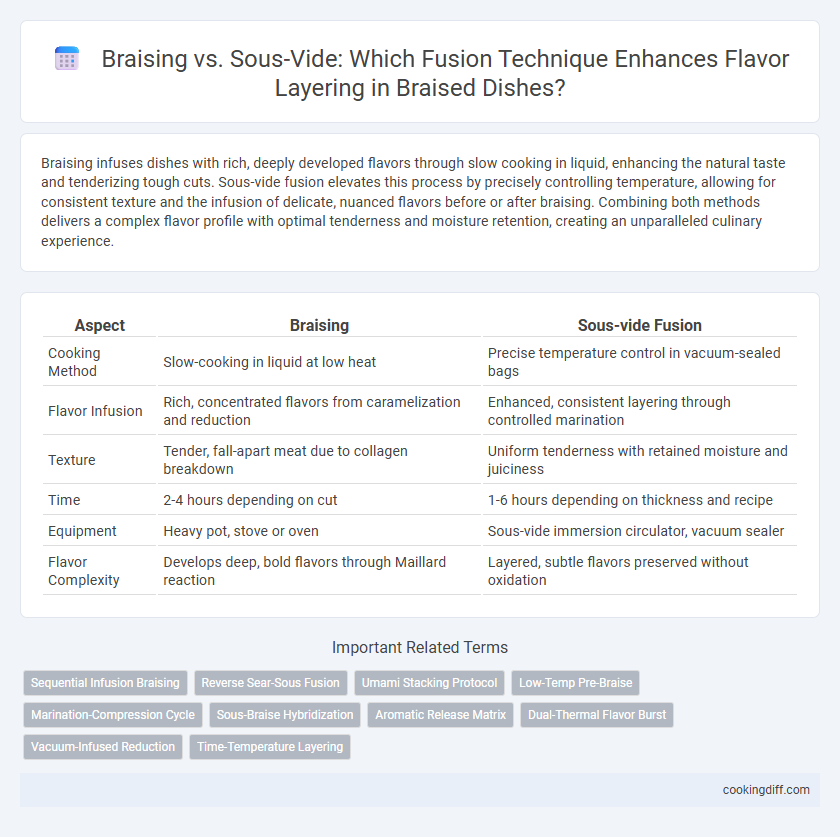Select the Marination-Compression Cycle tag
Viewport: 840px width, 837px height.
[x=113, y=715]
